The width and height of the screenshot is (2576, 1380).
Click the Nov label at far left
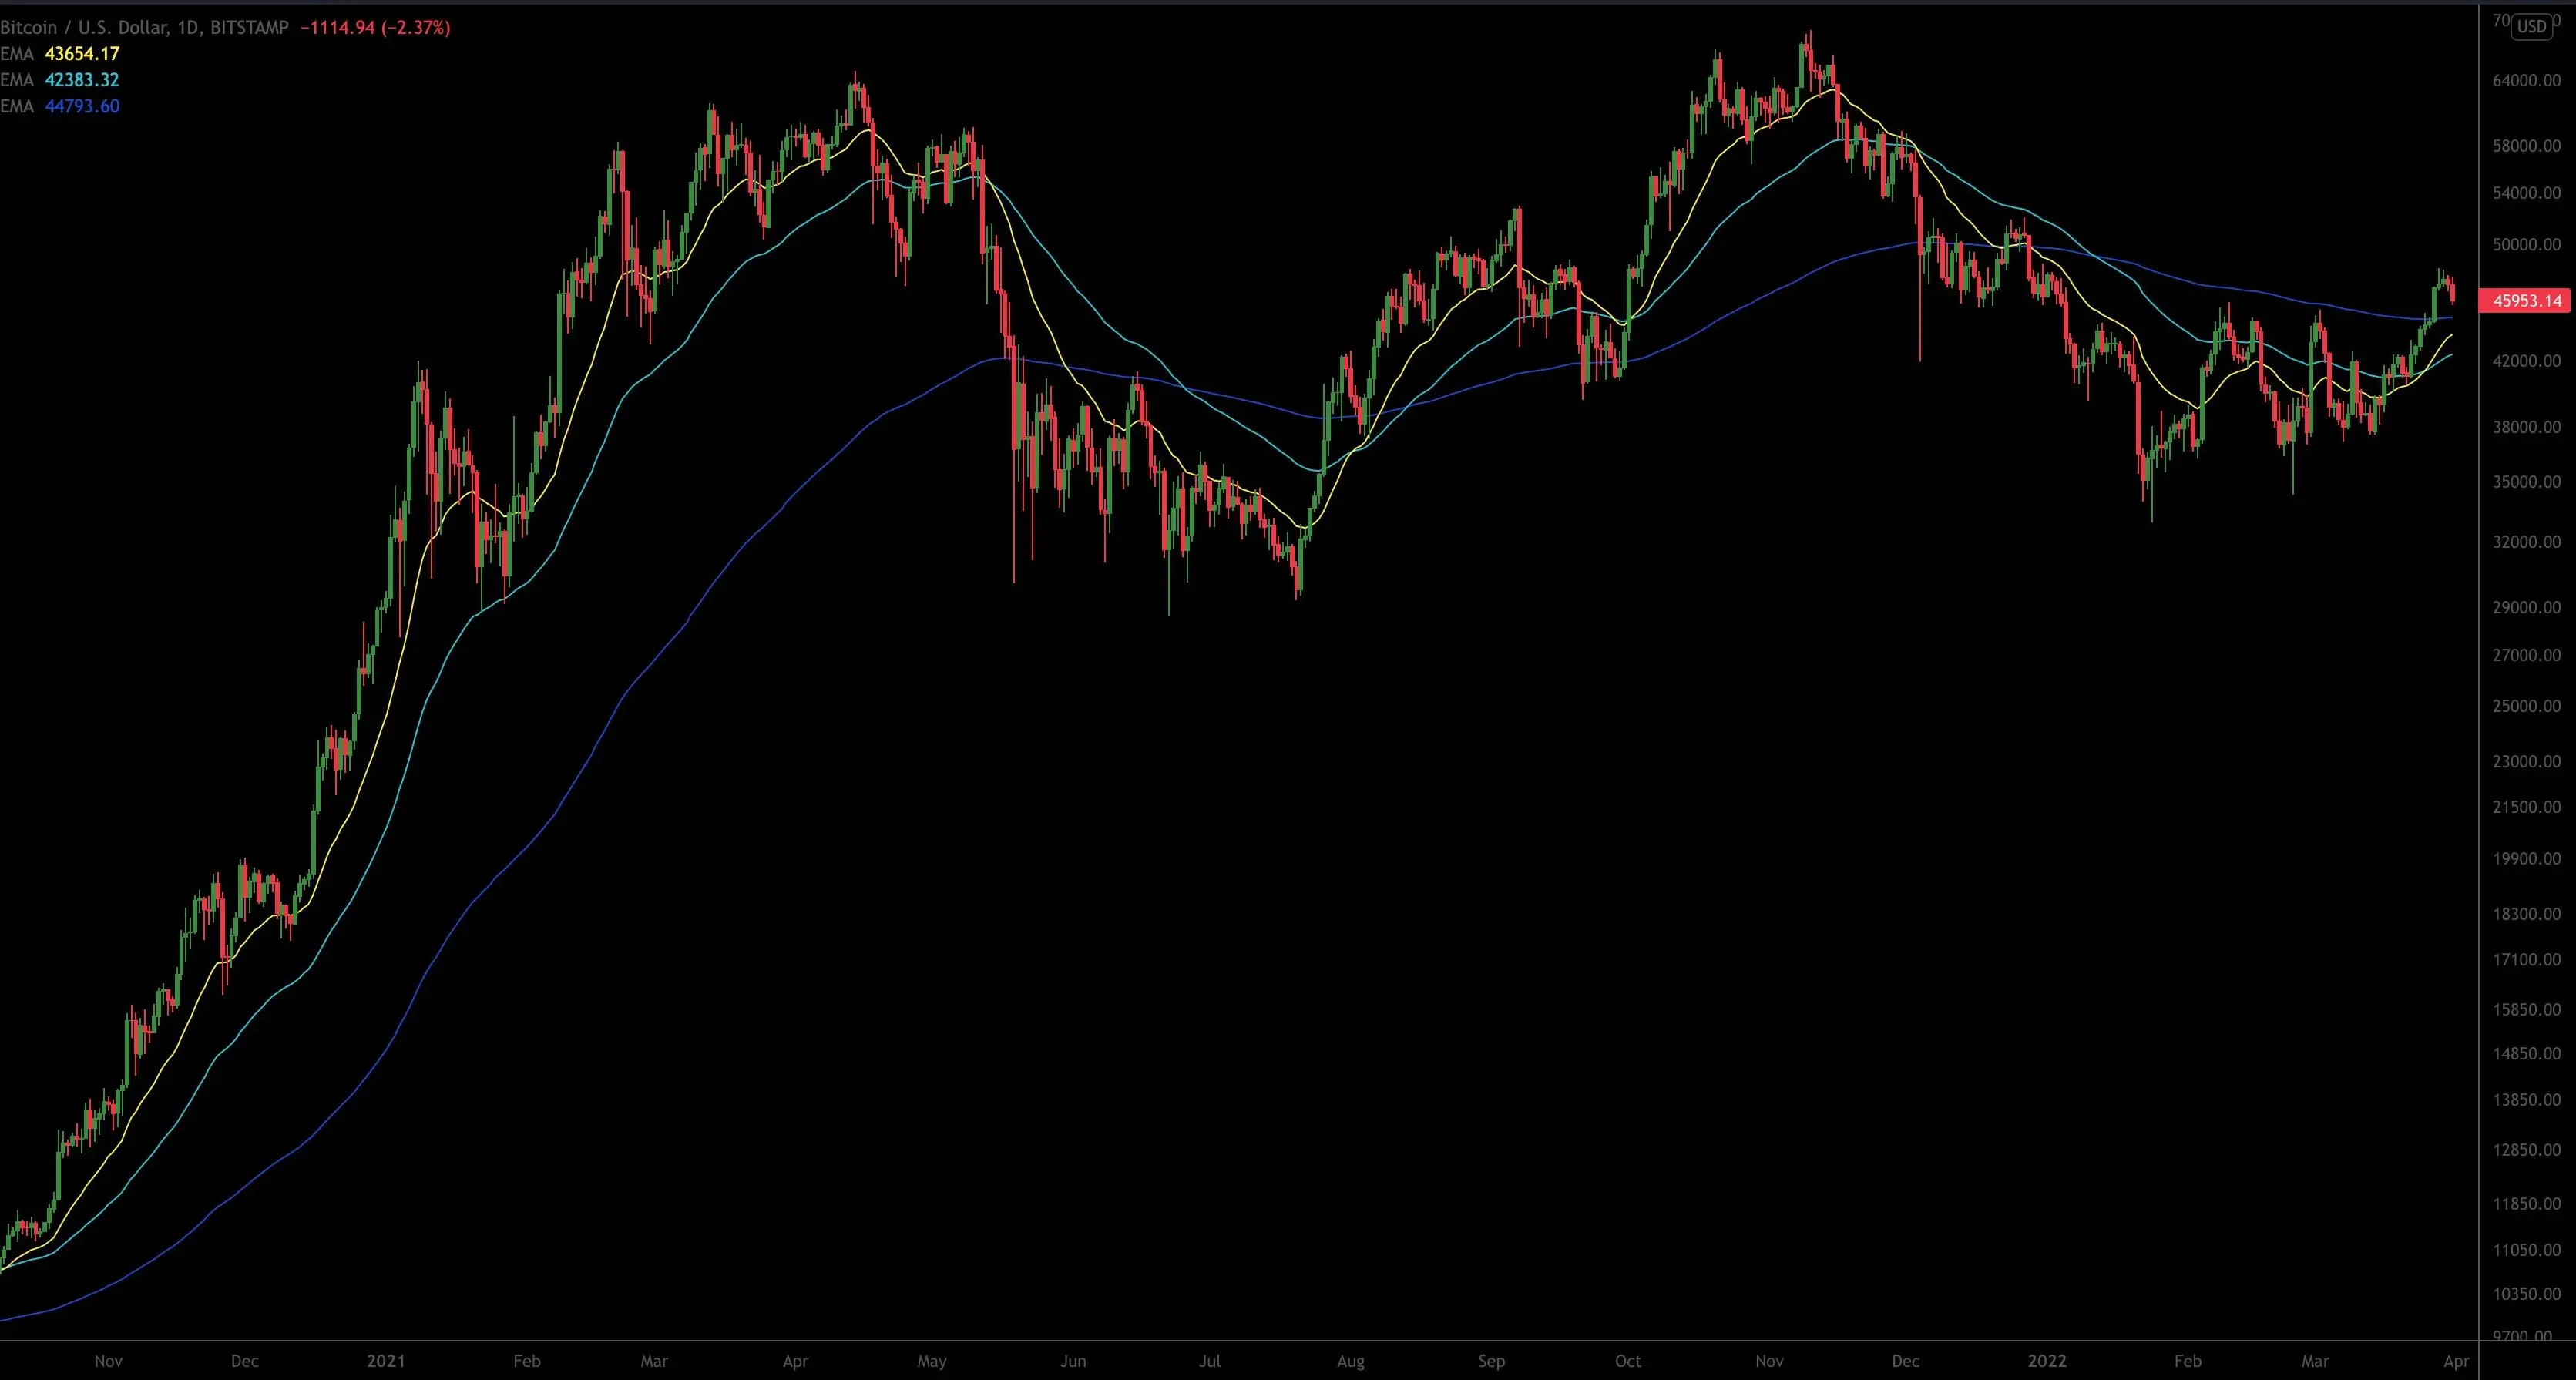coord(108,1361)
